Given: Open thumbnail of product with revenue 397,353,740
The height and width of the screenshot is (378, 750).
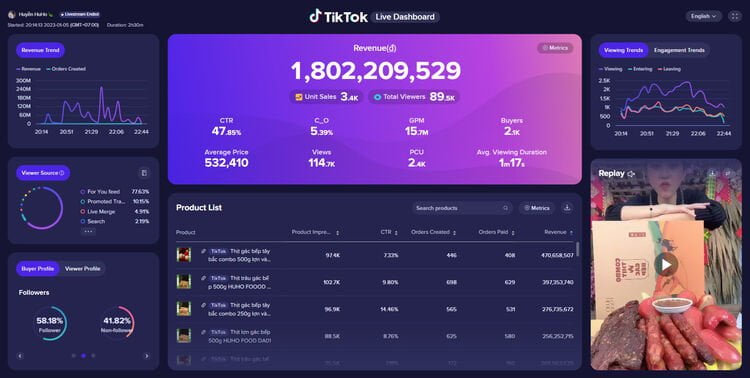Looking at the screenshot, I should [x=184, y=281].
